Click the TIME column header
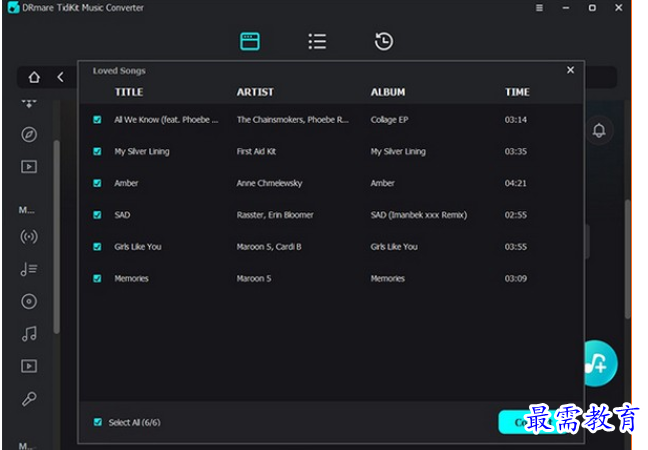The image size is (648, 450). tap(517, 92)
